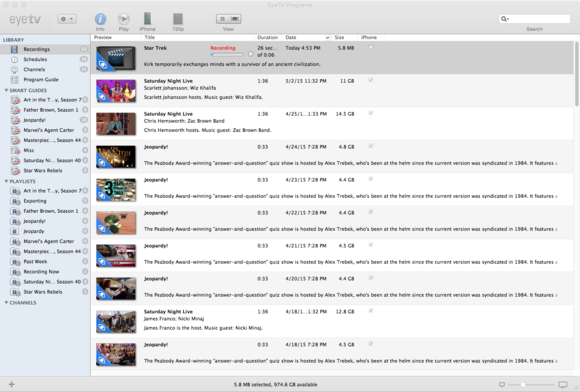Click the large thumbnail size icon
Image resolution: width=580 pixels, height=392 pixels.
click(563, 385)
